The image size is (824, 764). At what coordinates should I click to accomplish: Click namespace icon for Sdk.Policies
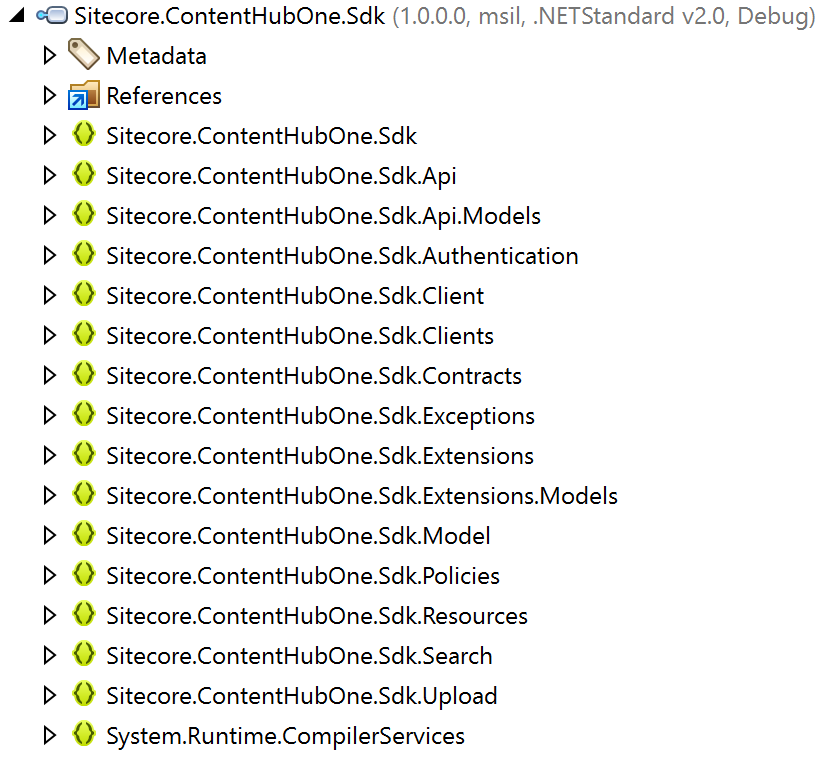coord(84,575)
